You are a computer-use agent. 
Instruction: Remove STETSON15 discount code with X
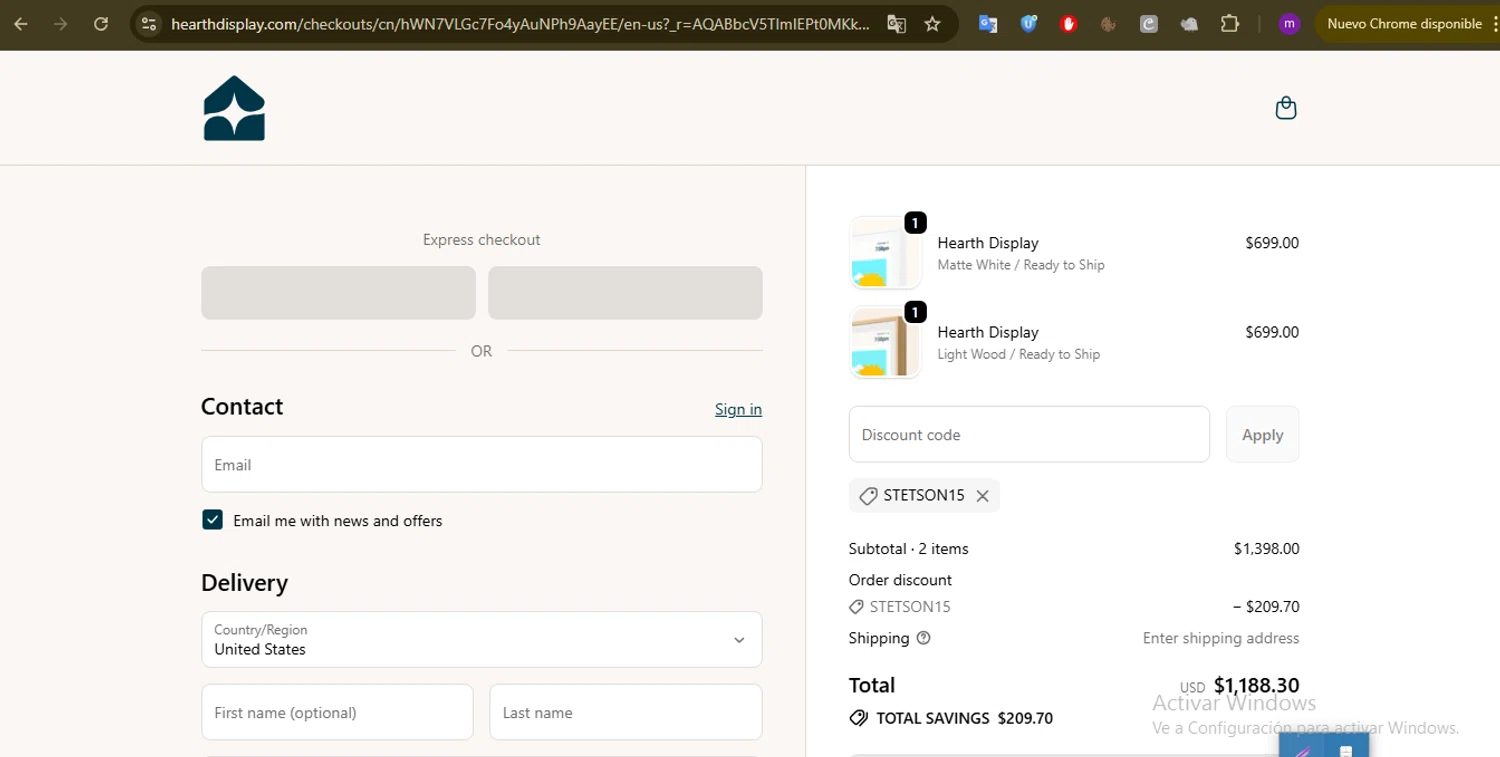pos(982,496)
